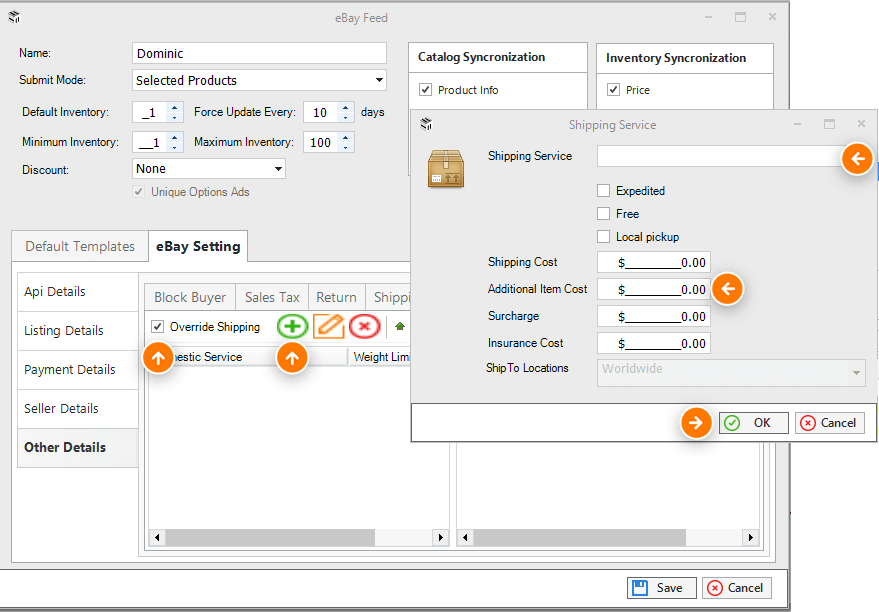Click the left grid scroll-right arrow

click(x=441, y=537)
